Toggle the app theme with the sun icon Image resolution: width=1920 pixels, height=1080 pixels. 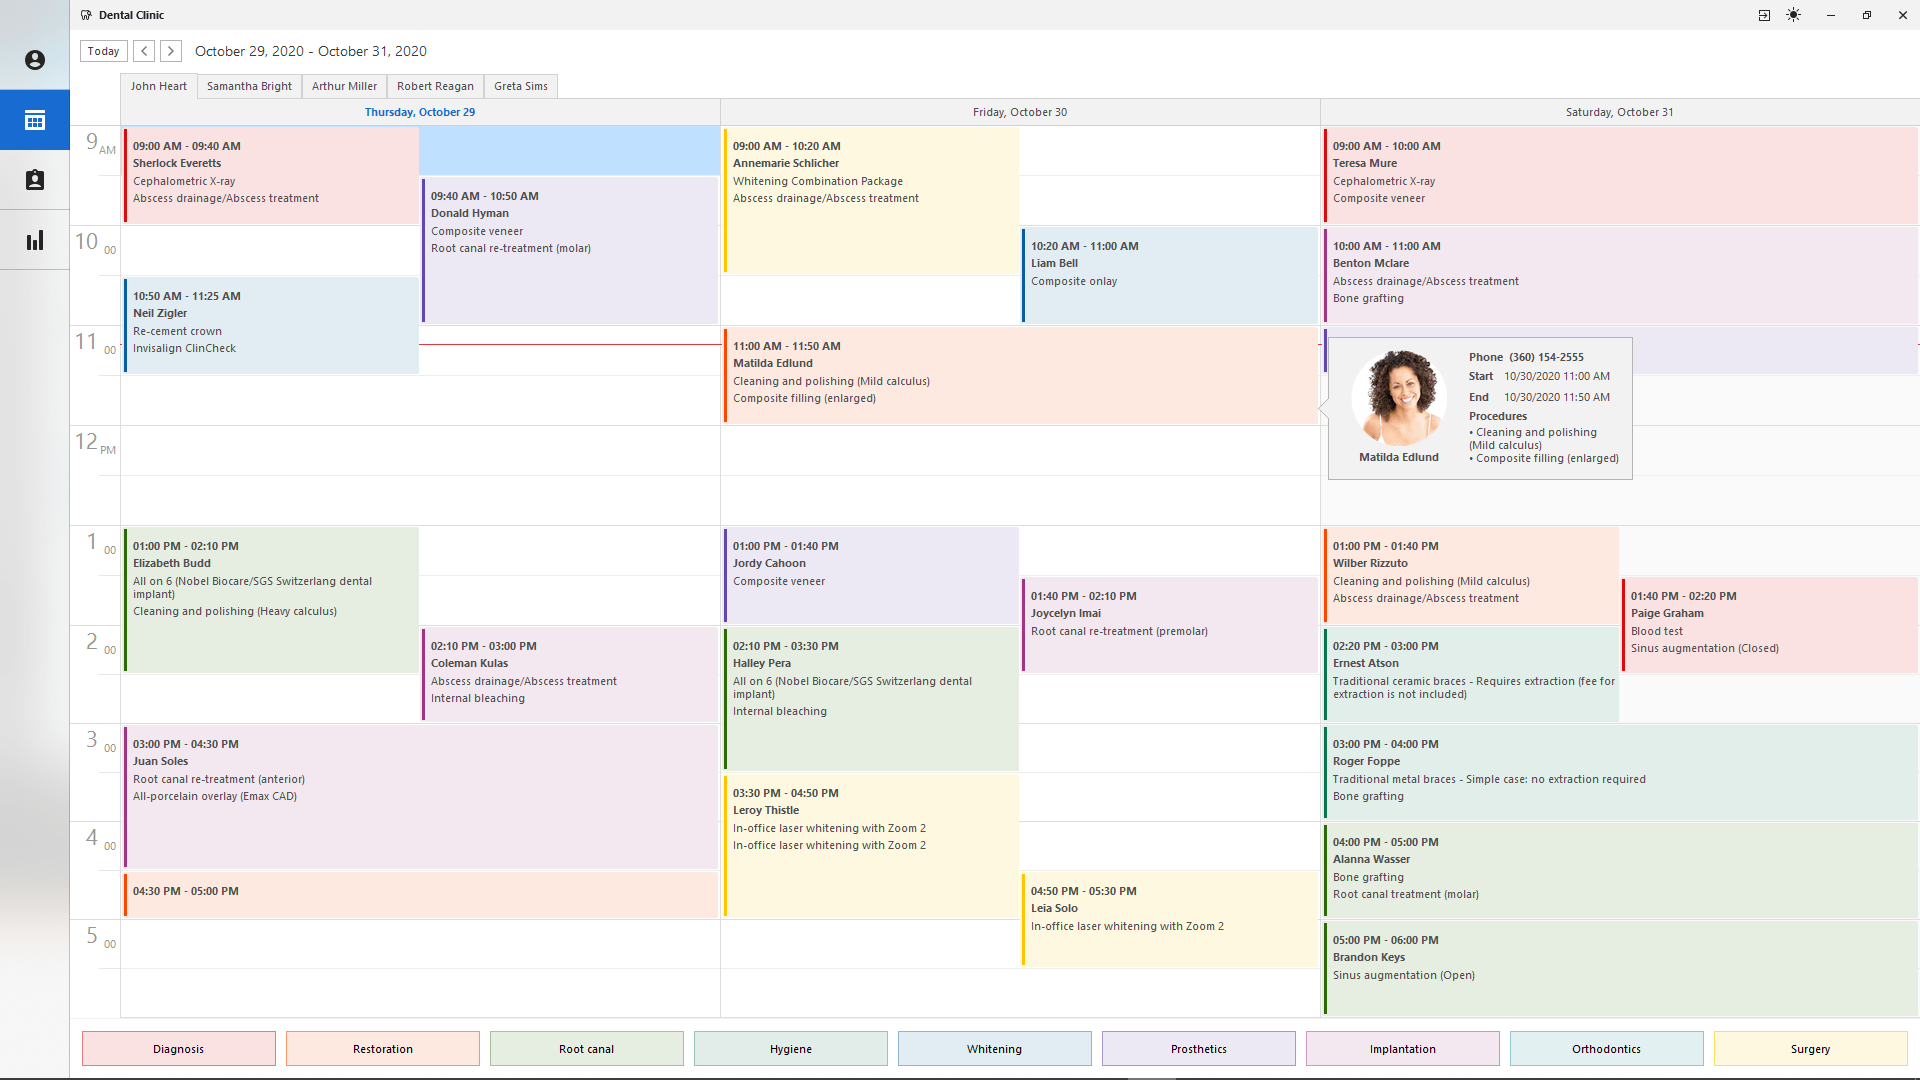tap(1793, 15)
